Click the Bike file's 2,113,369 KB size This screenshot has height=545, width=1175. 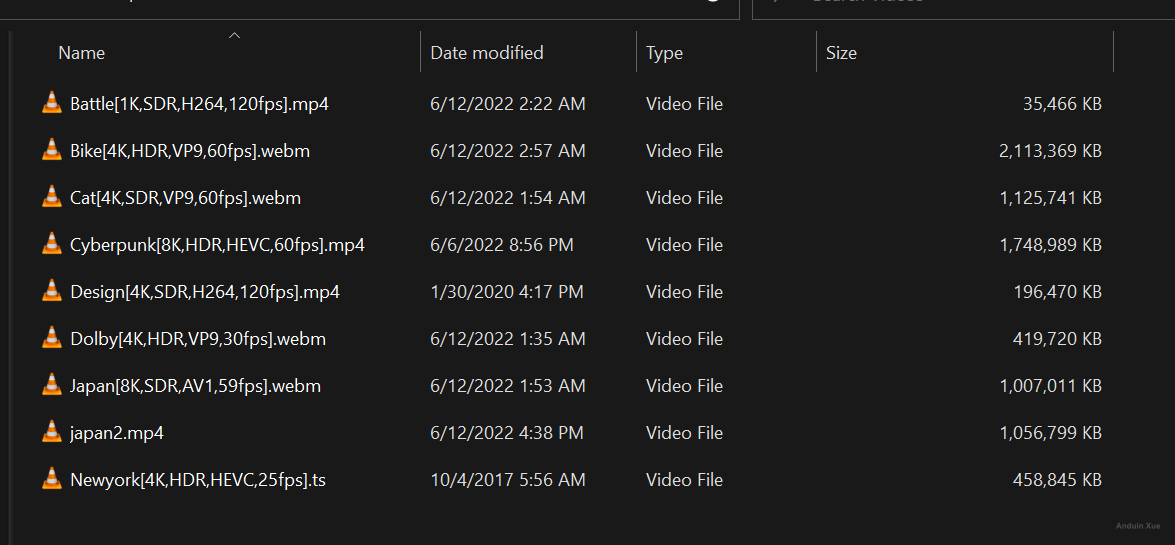1050,151
